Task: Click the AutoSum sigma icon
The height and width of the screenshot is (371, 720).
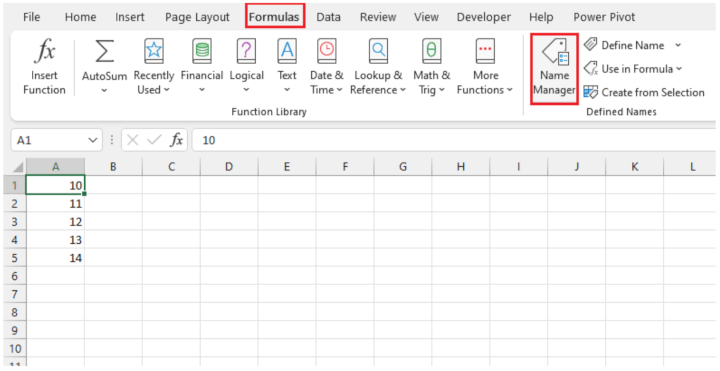Action: 104,51
